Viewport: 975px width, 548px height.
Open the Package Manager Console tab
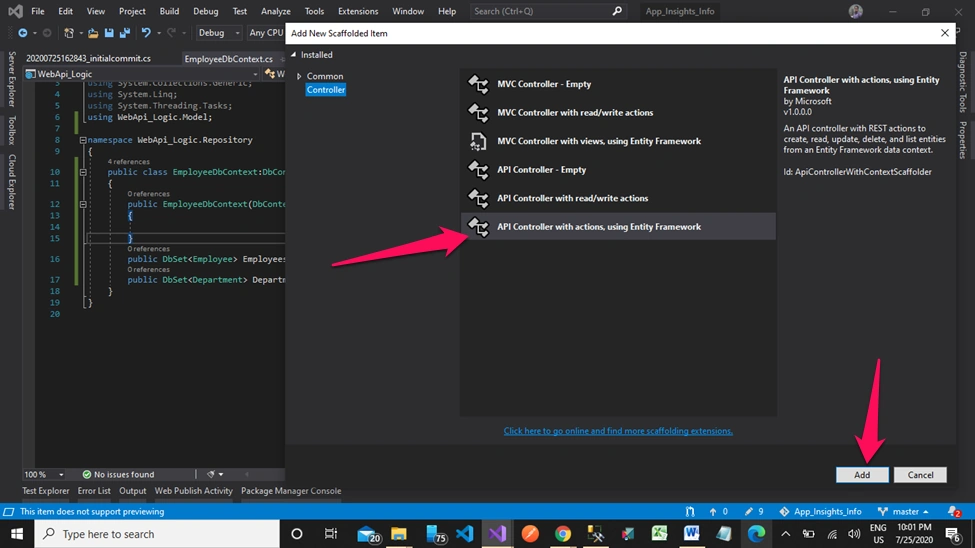click(291, 491)
